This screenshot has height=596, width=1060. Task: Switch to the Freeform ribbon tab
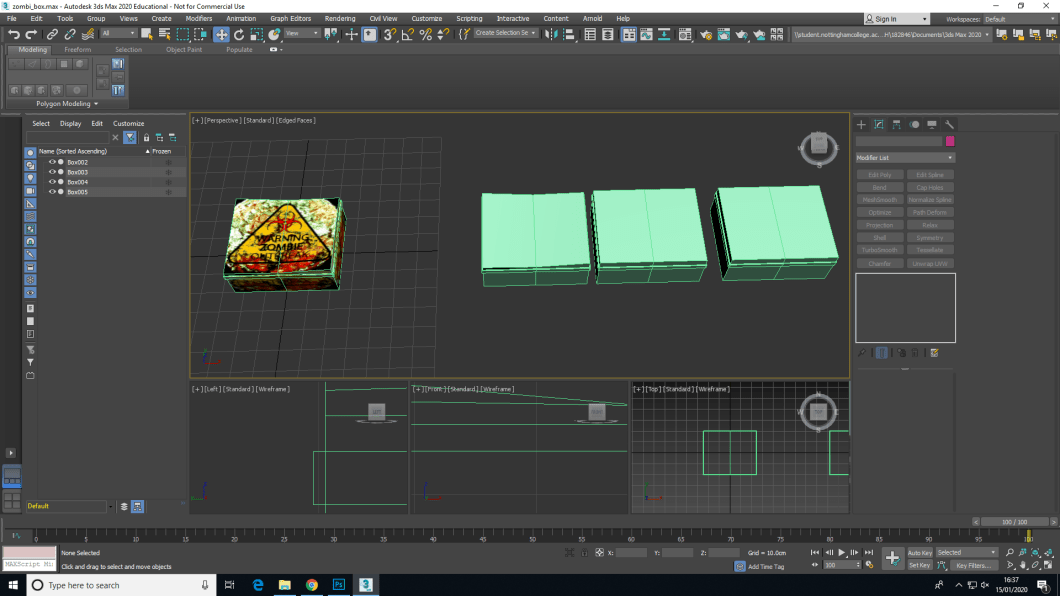[x=77, y=49]
